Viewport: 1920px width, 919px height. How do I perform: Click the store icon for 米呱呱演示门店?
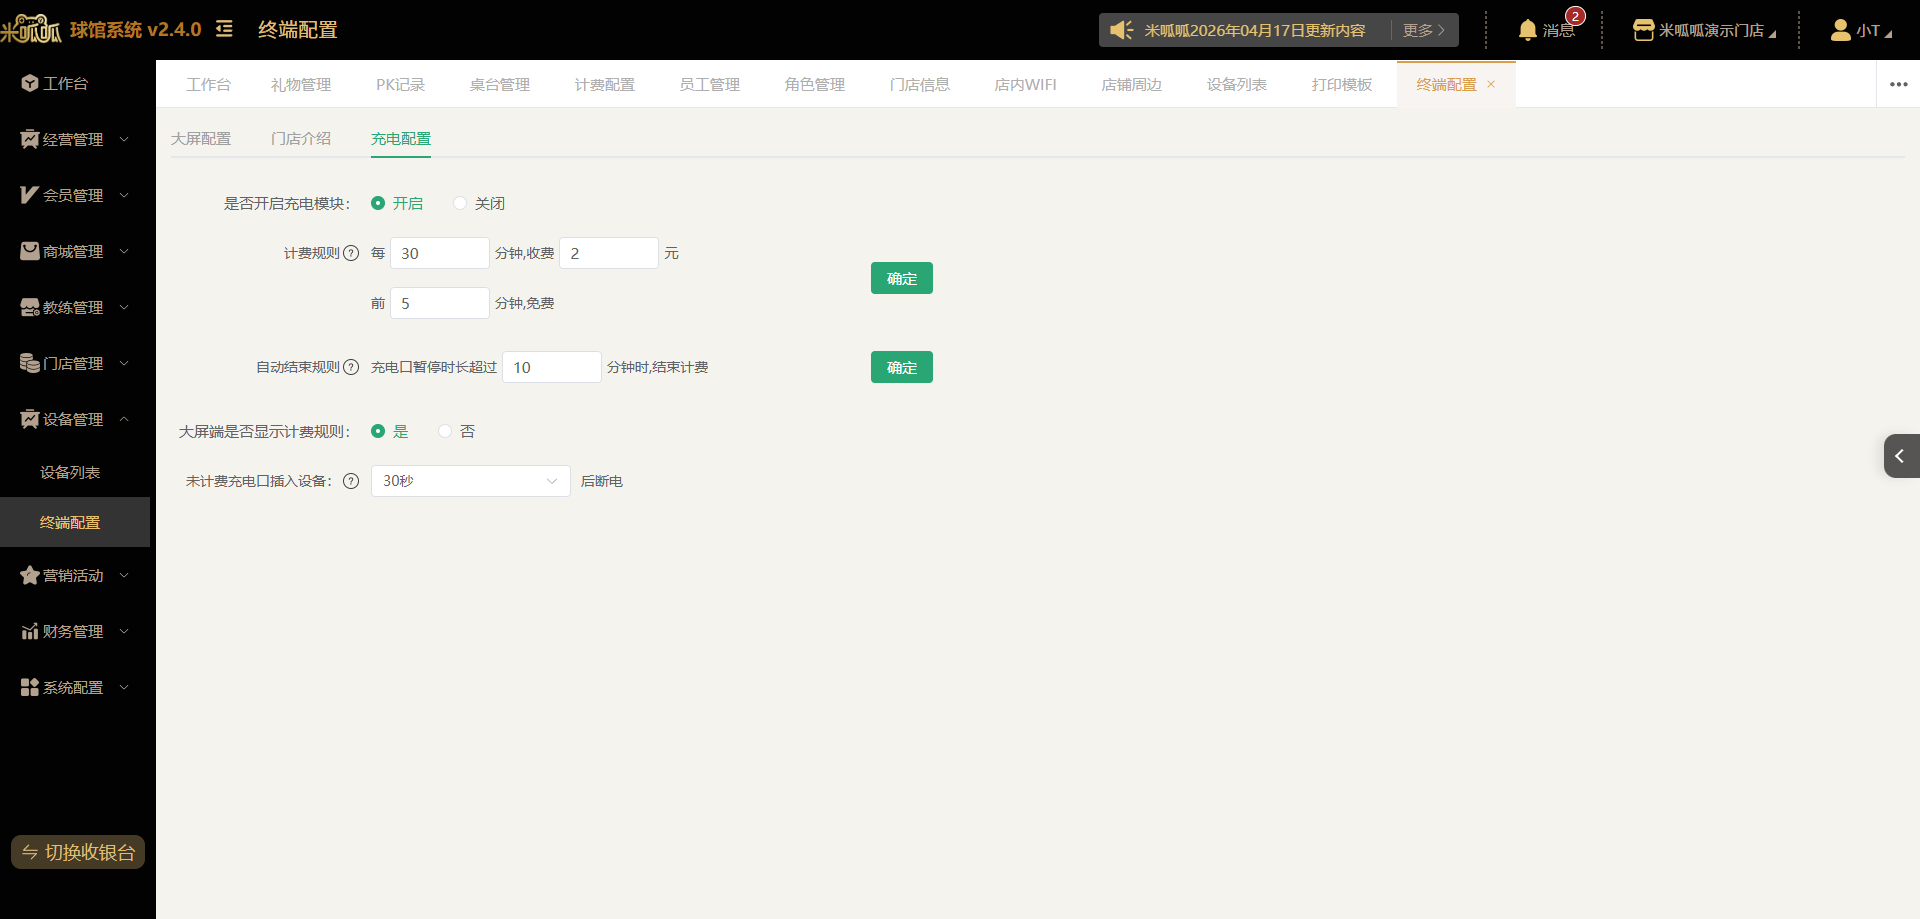click(1643, 30)
